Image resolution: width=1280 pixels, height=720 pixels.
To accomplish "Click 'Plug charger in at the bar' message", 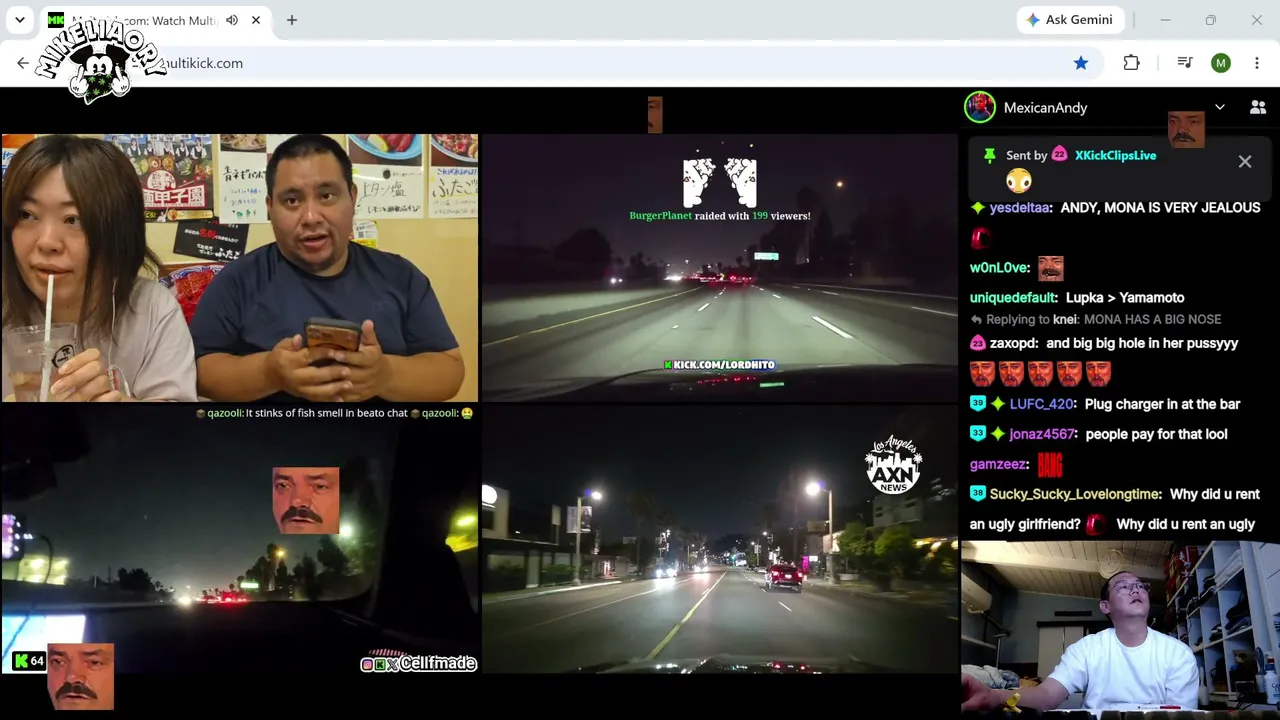I will (1162, 404).
